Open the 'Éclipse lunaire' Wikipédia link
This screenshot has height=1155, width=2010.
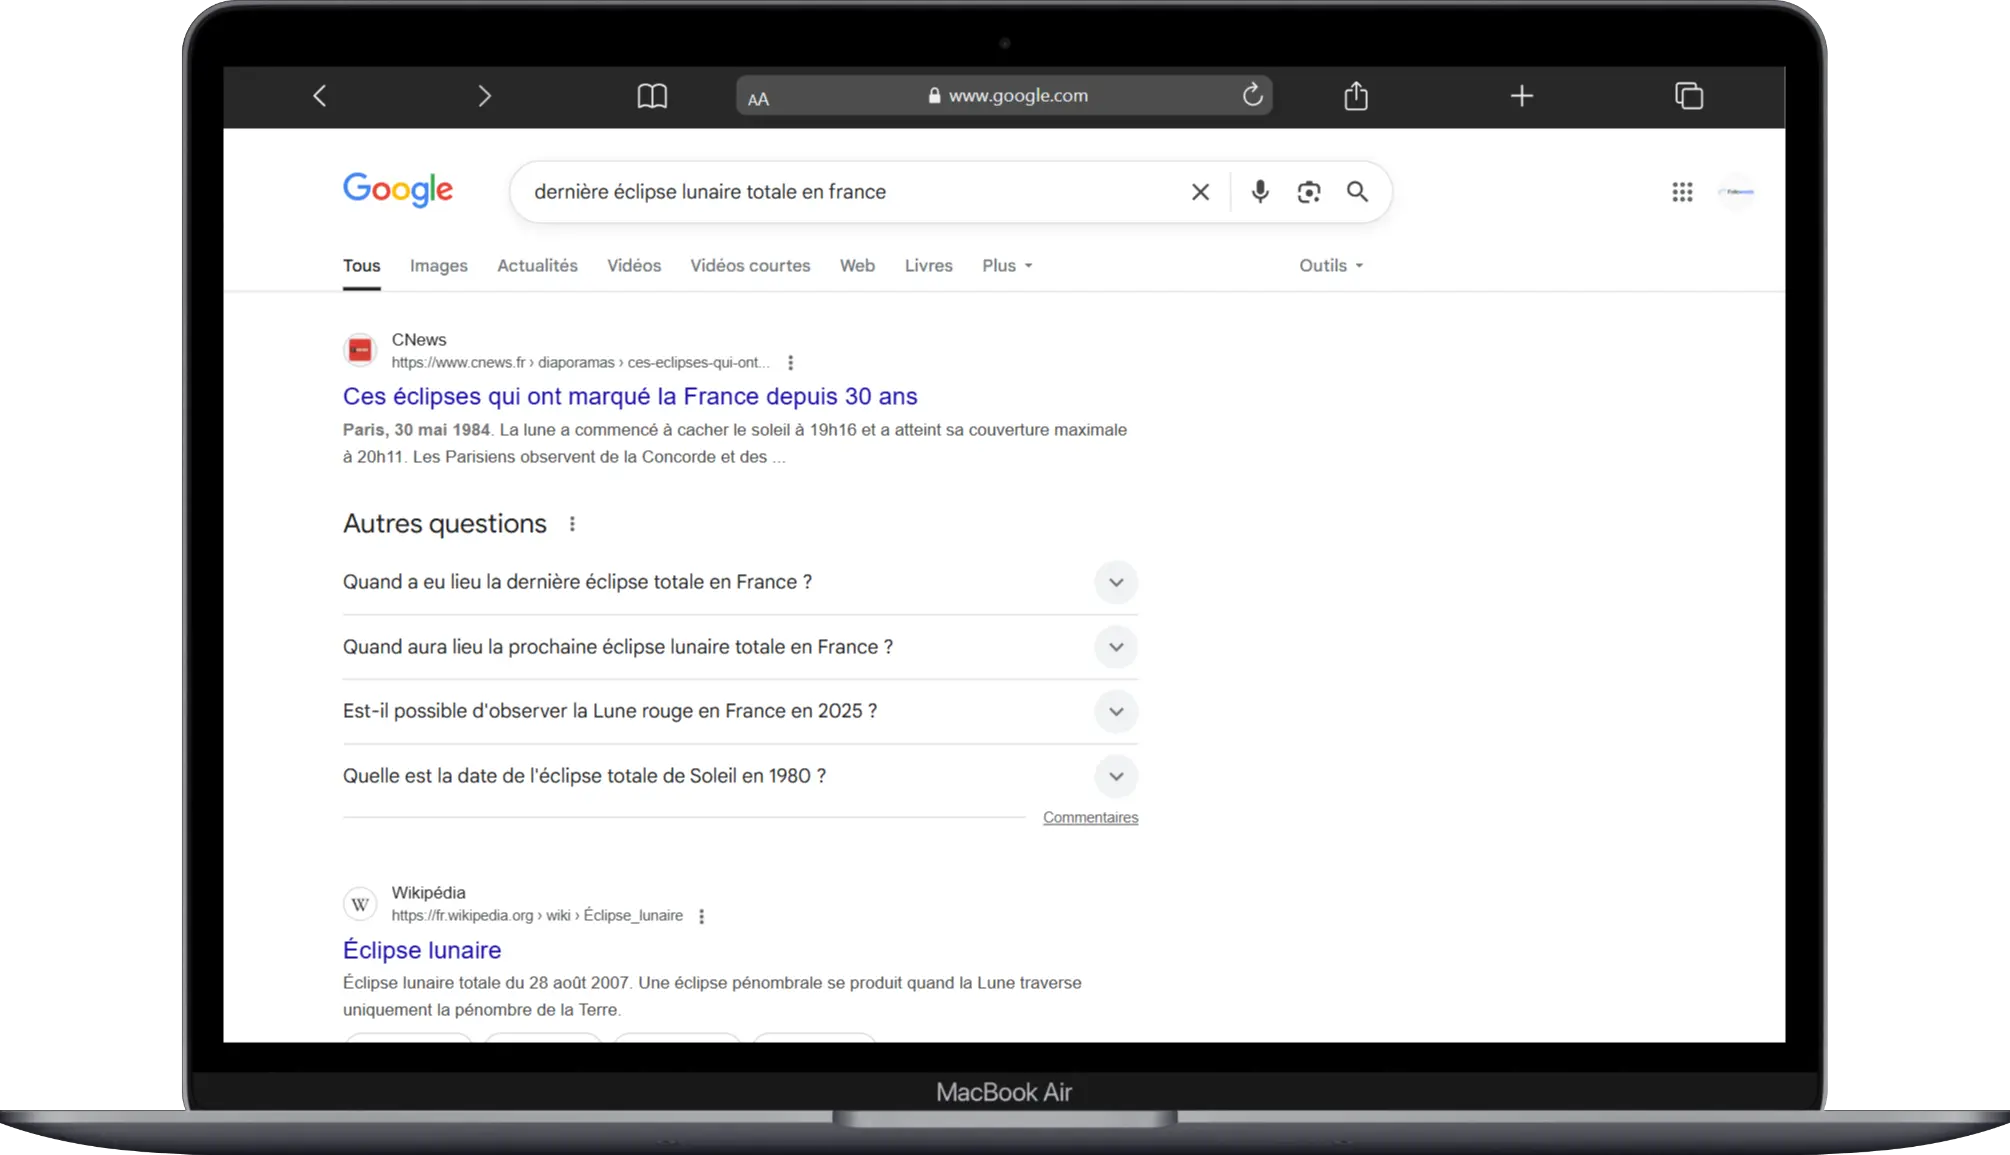click(422, 950)
